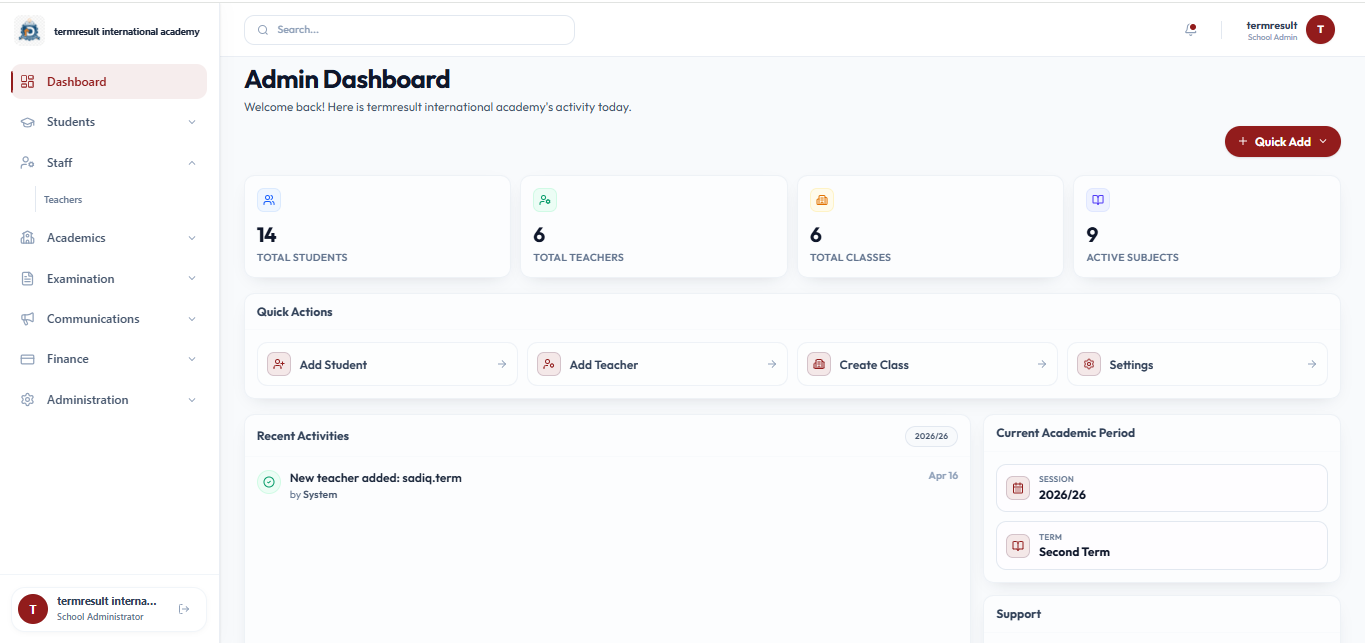Click the Total Teachers icon
1365x643 pixels.
(x=545, y=200)
